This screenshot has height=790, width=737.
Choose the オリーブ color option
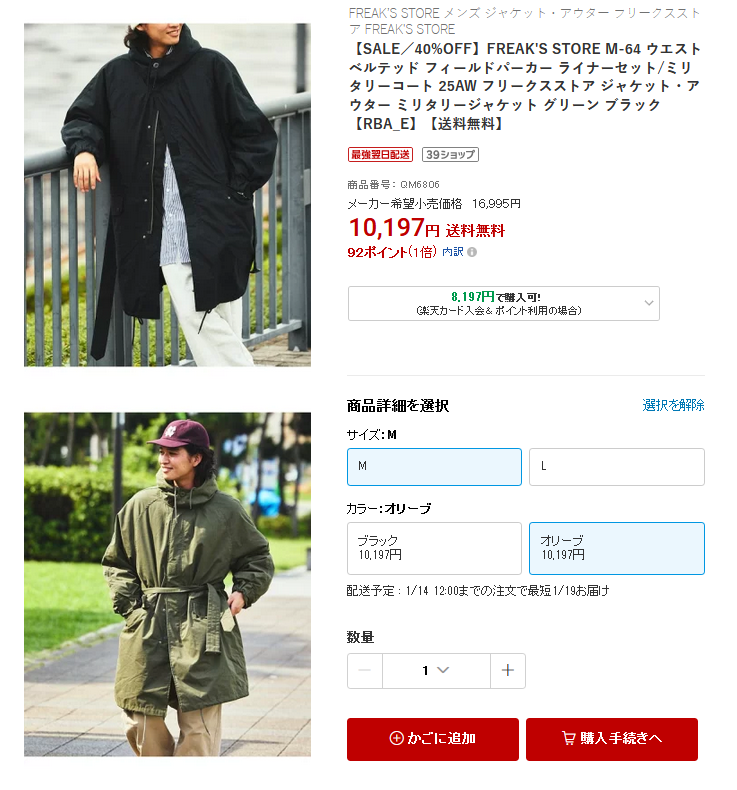617,548
